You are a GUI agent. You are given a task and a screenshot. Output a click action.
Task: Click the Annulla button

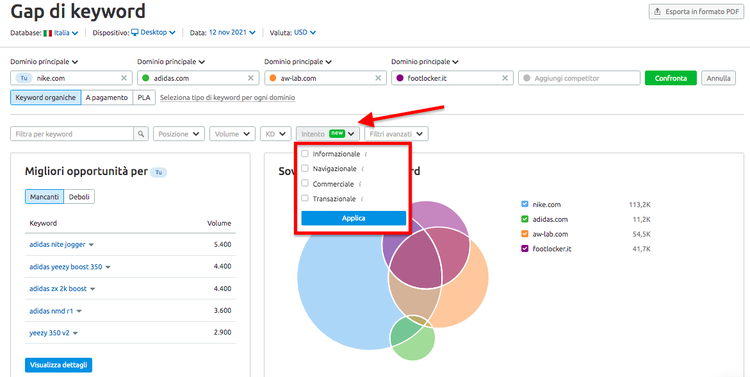click(718, 78)
